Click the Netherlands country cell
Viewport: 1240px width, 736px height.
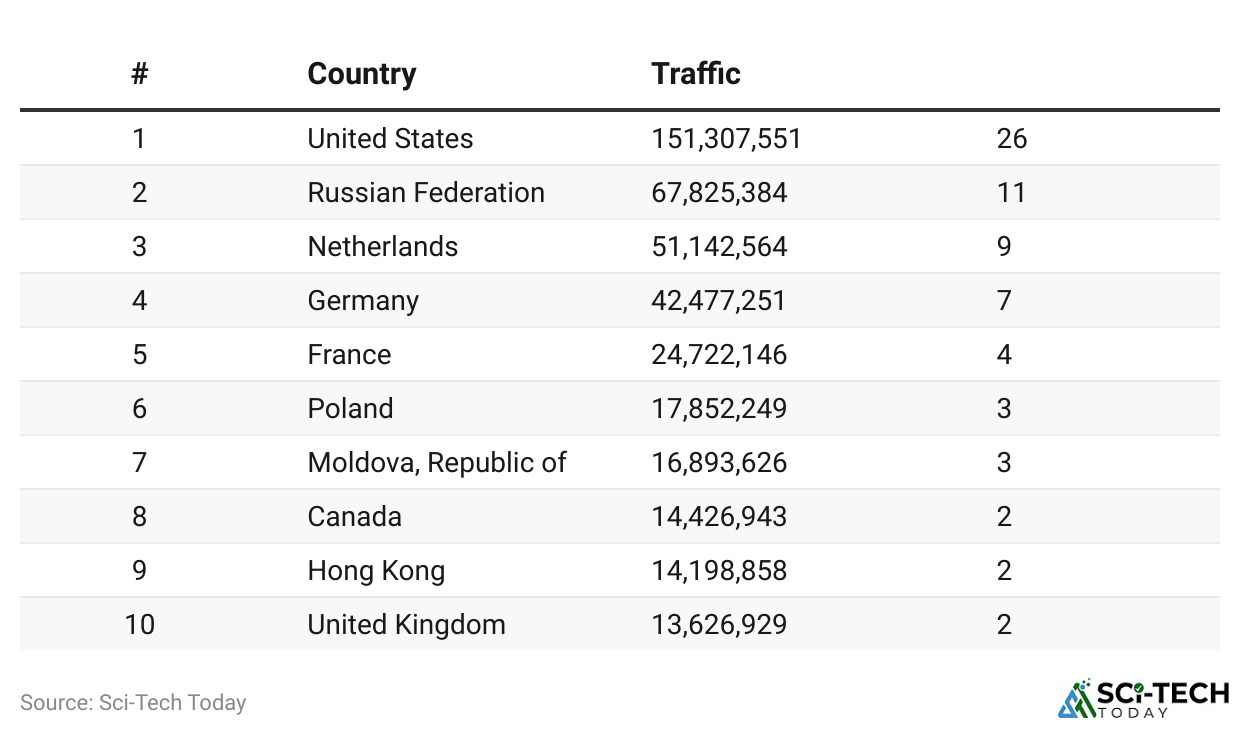click(x=383, y=246)
